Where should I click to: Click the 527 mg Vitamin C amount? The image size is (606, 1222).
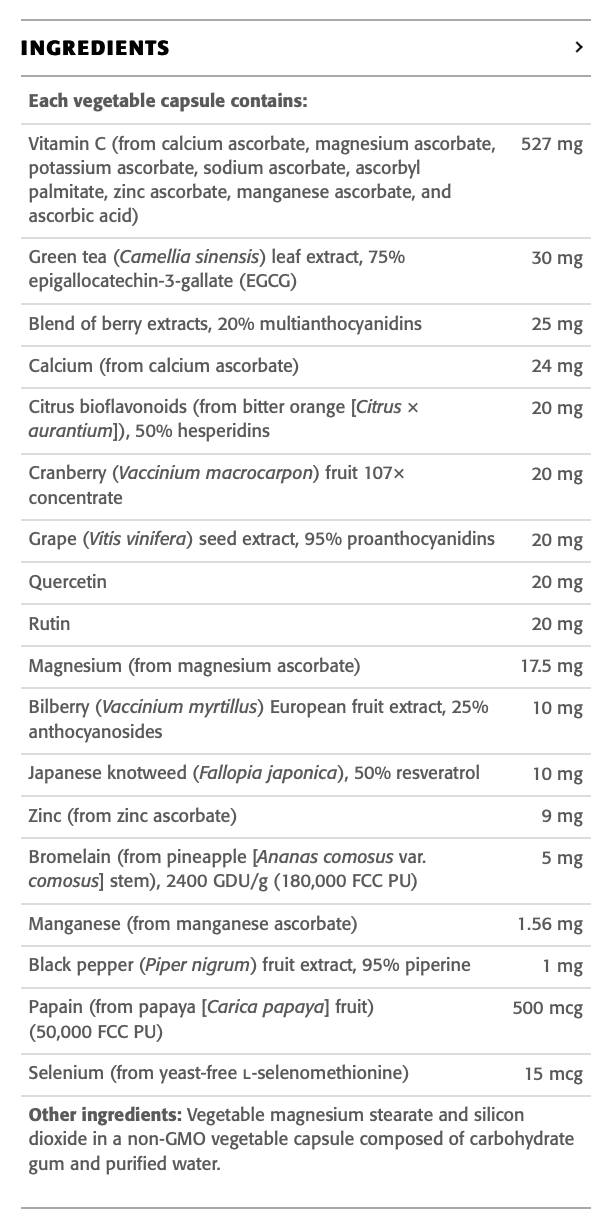(x=551, y=145)
